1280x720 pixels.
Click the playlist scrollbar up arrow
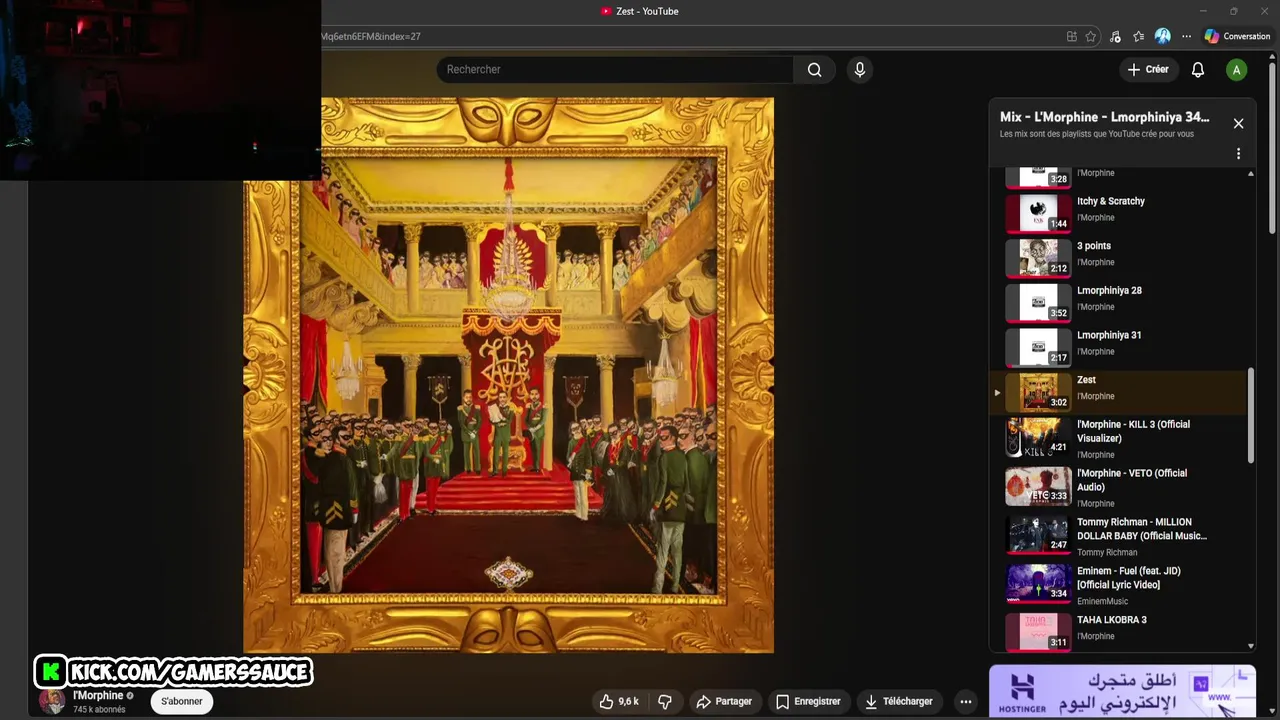click(x=1250, y=174)
